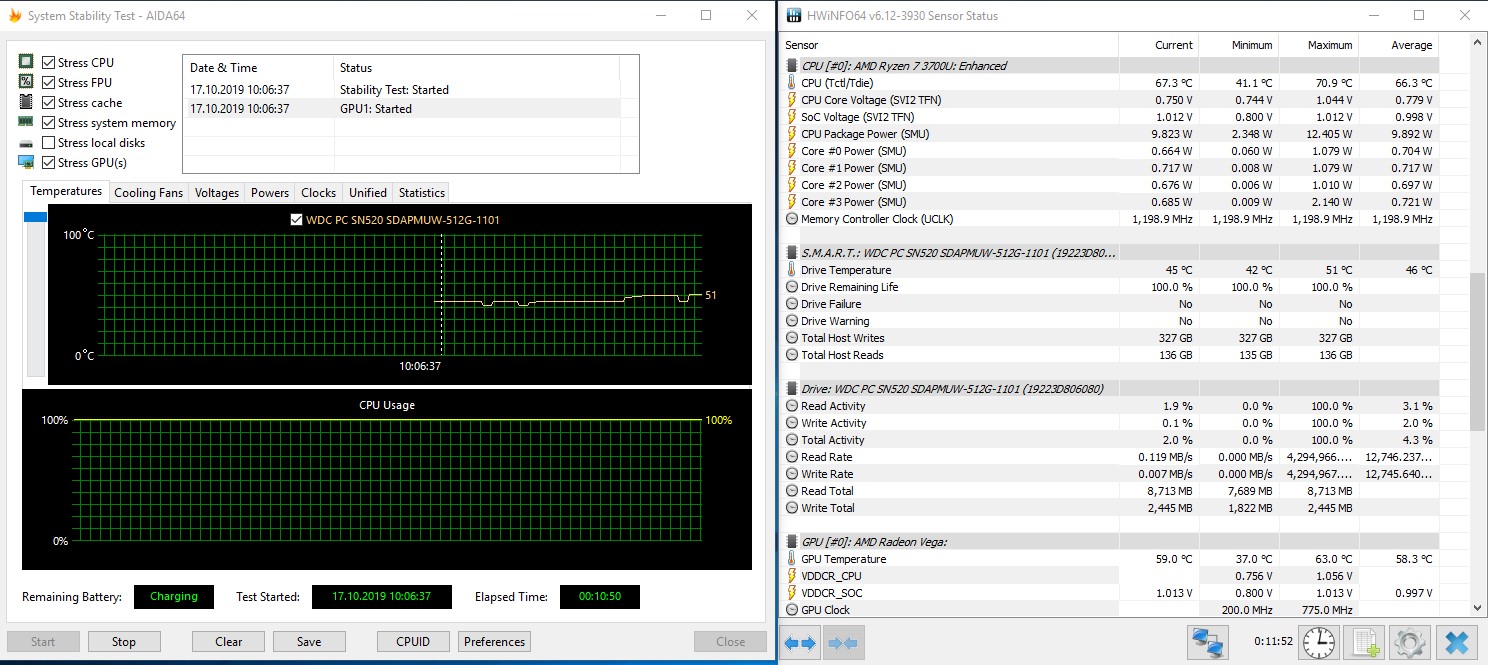Image resolution: width=1488 pixels, height=665 pixels.
Task: Click the HWiNFO64 vertical scrollbar thumb
Action: (1477, 353)
